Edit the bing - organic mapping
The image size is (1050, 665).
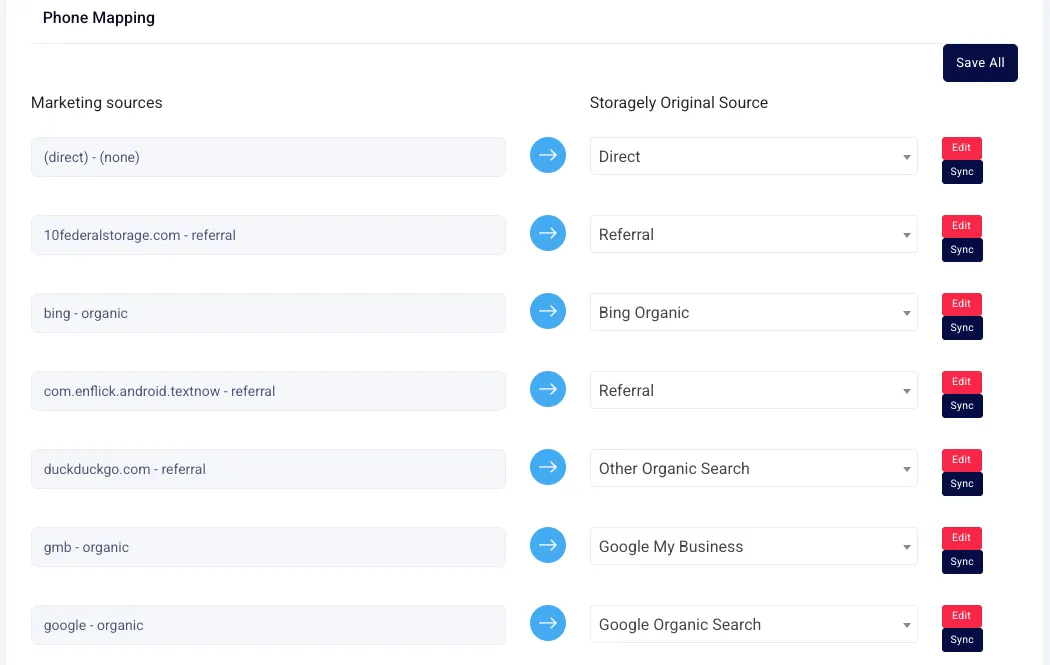[962, 304]
